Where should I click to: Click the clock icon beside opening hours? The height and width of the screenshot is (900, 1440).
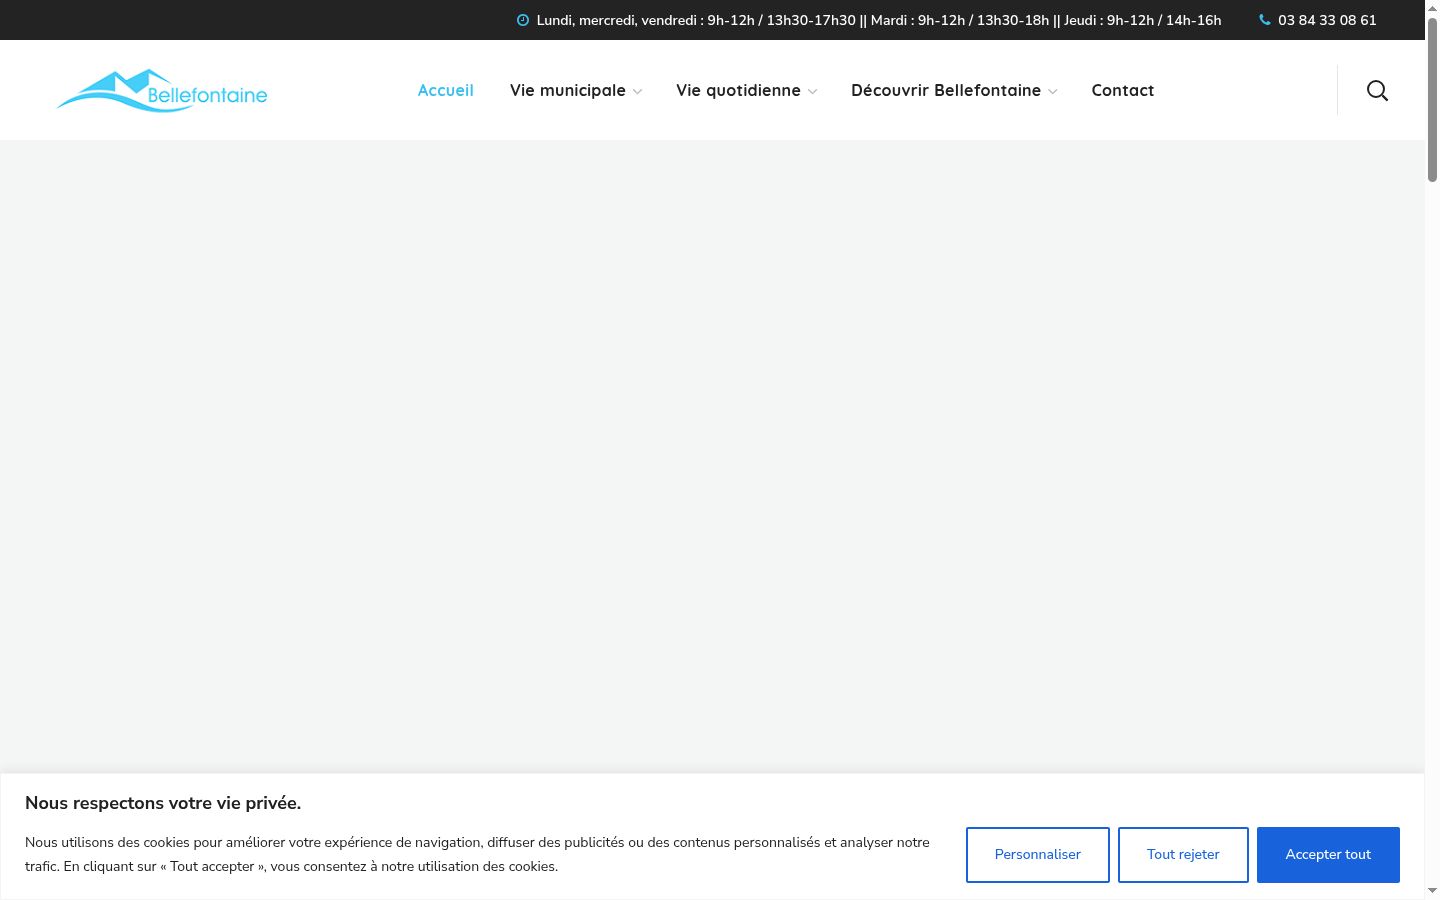click(523, 20)
